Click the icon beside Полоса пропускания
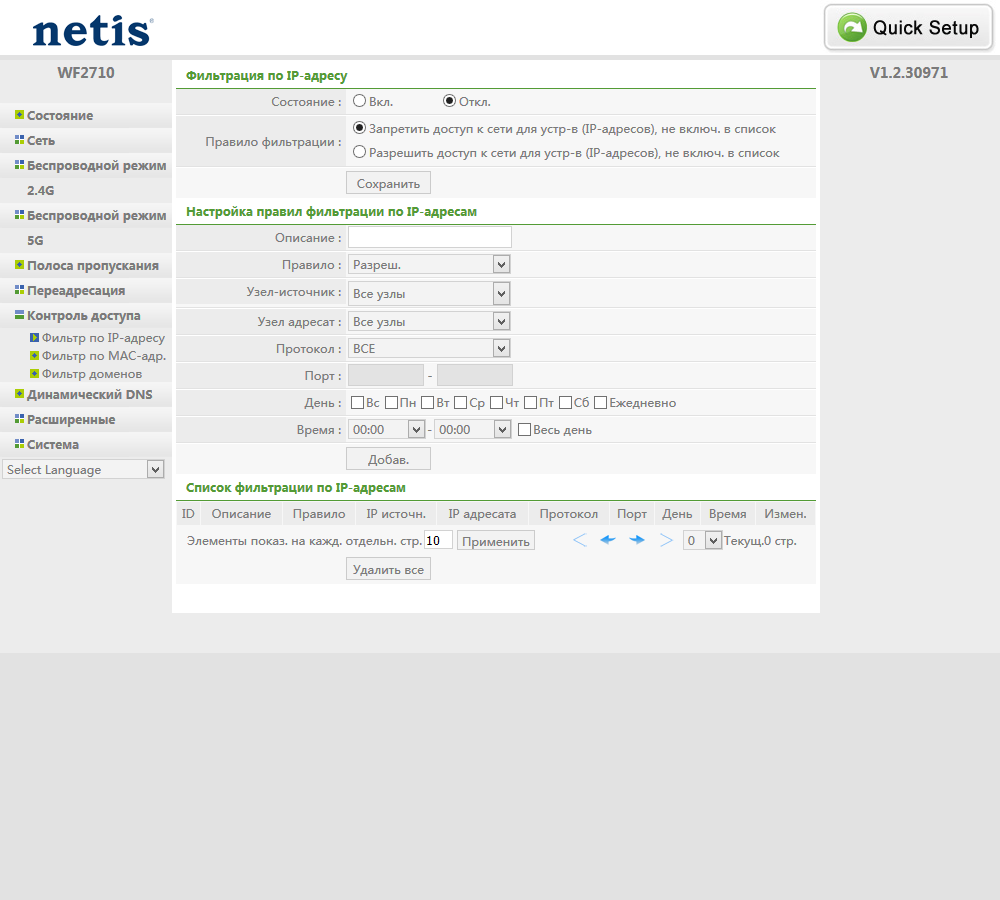The height and width of the screenshot is (900, 1000). (x=20, y=265)
